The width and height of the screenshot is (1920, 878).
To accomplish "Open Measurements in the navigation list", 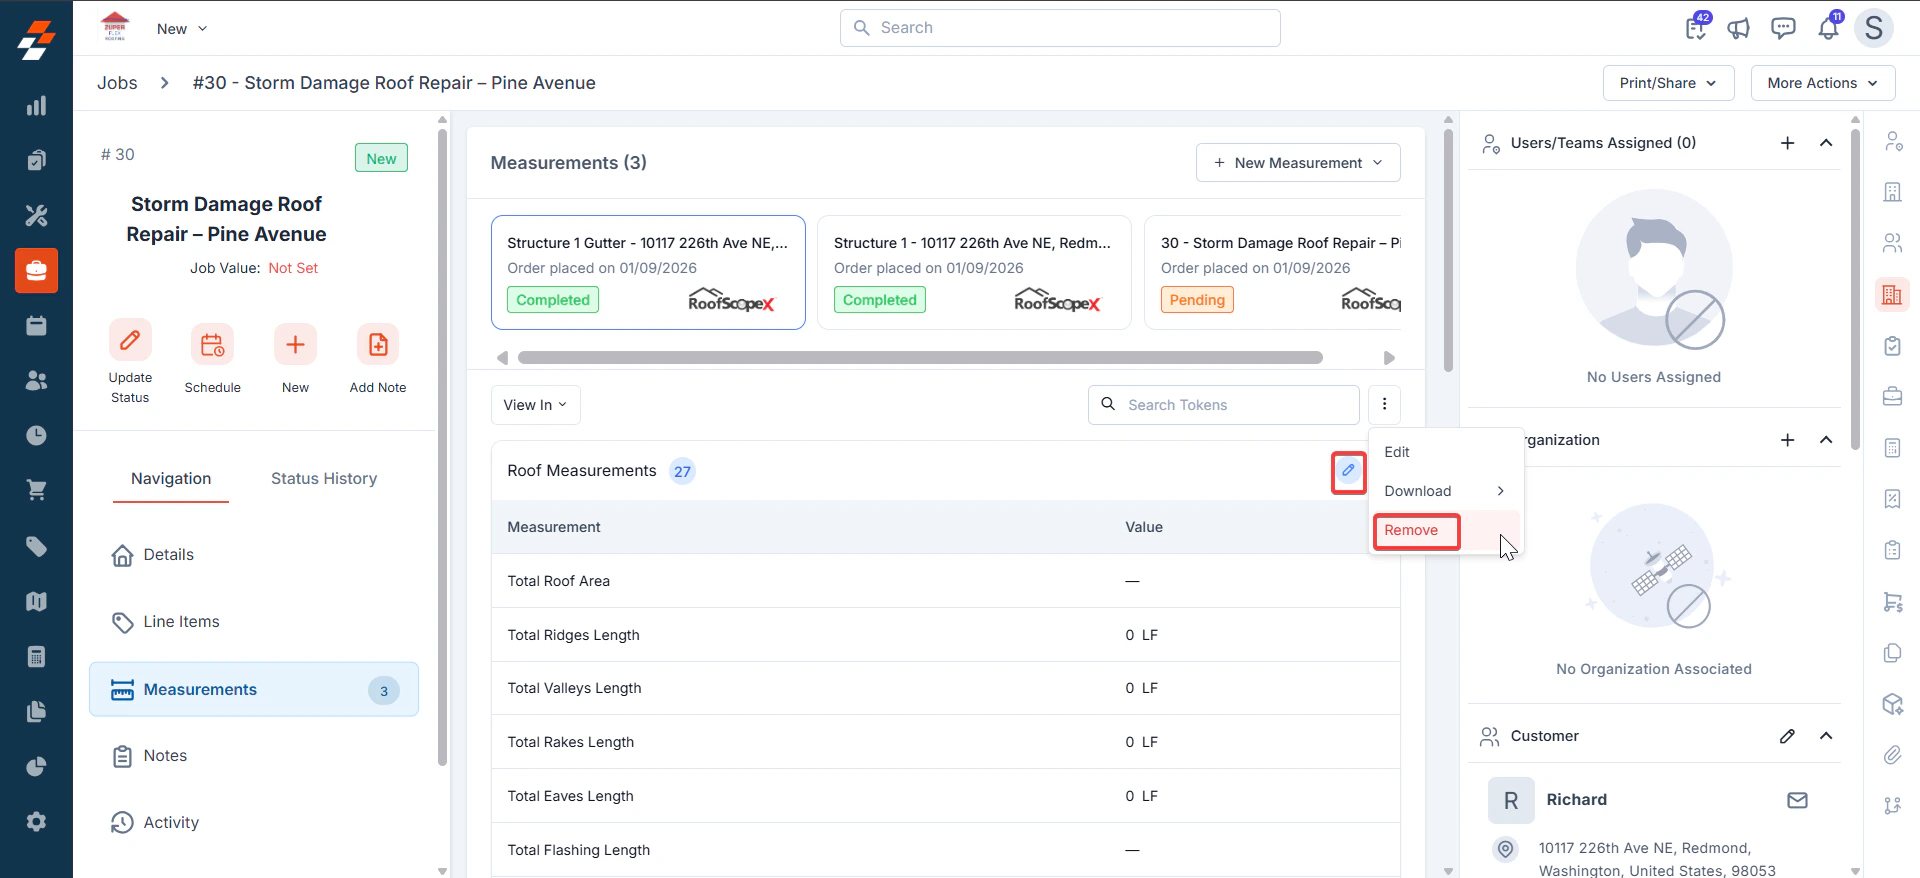I will click(x=254, y=689).
